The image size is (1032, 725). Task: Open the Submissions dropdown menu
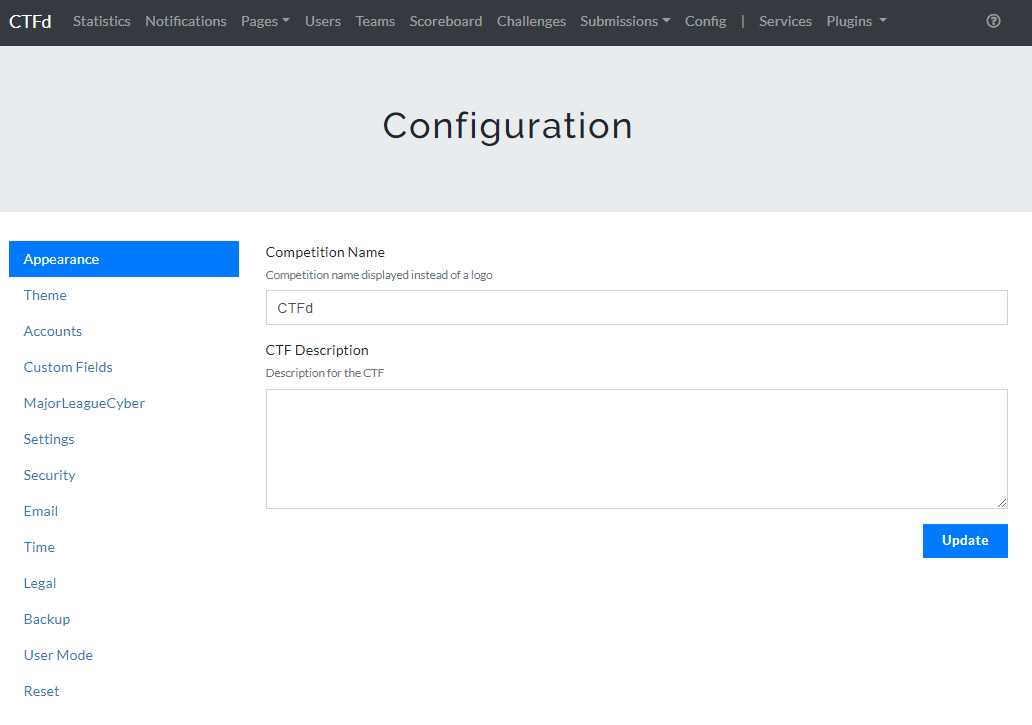pos(625,21)
